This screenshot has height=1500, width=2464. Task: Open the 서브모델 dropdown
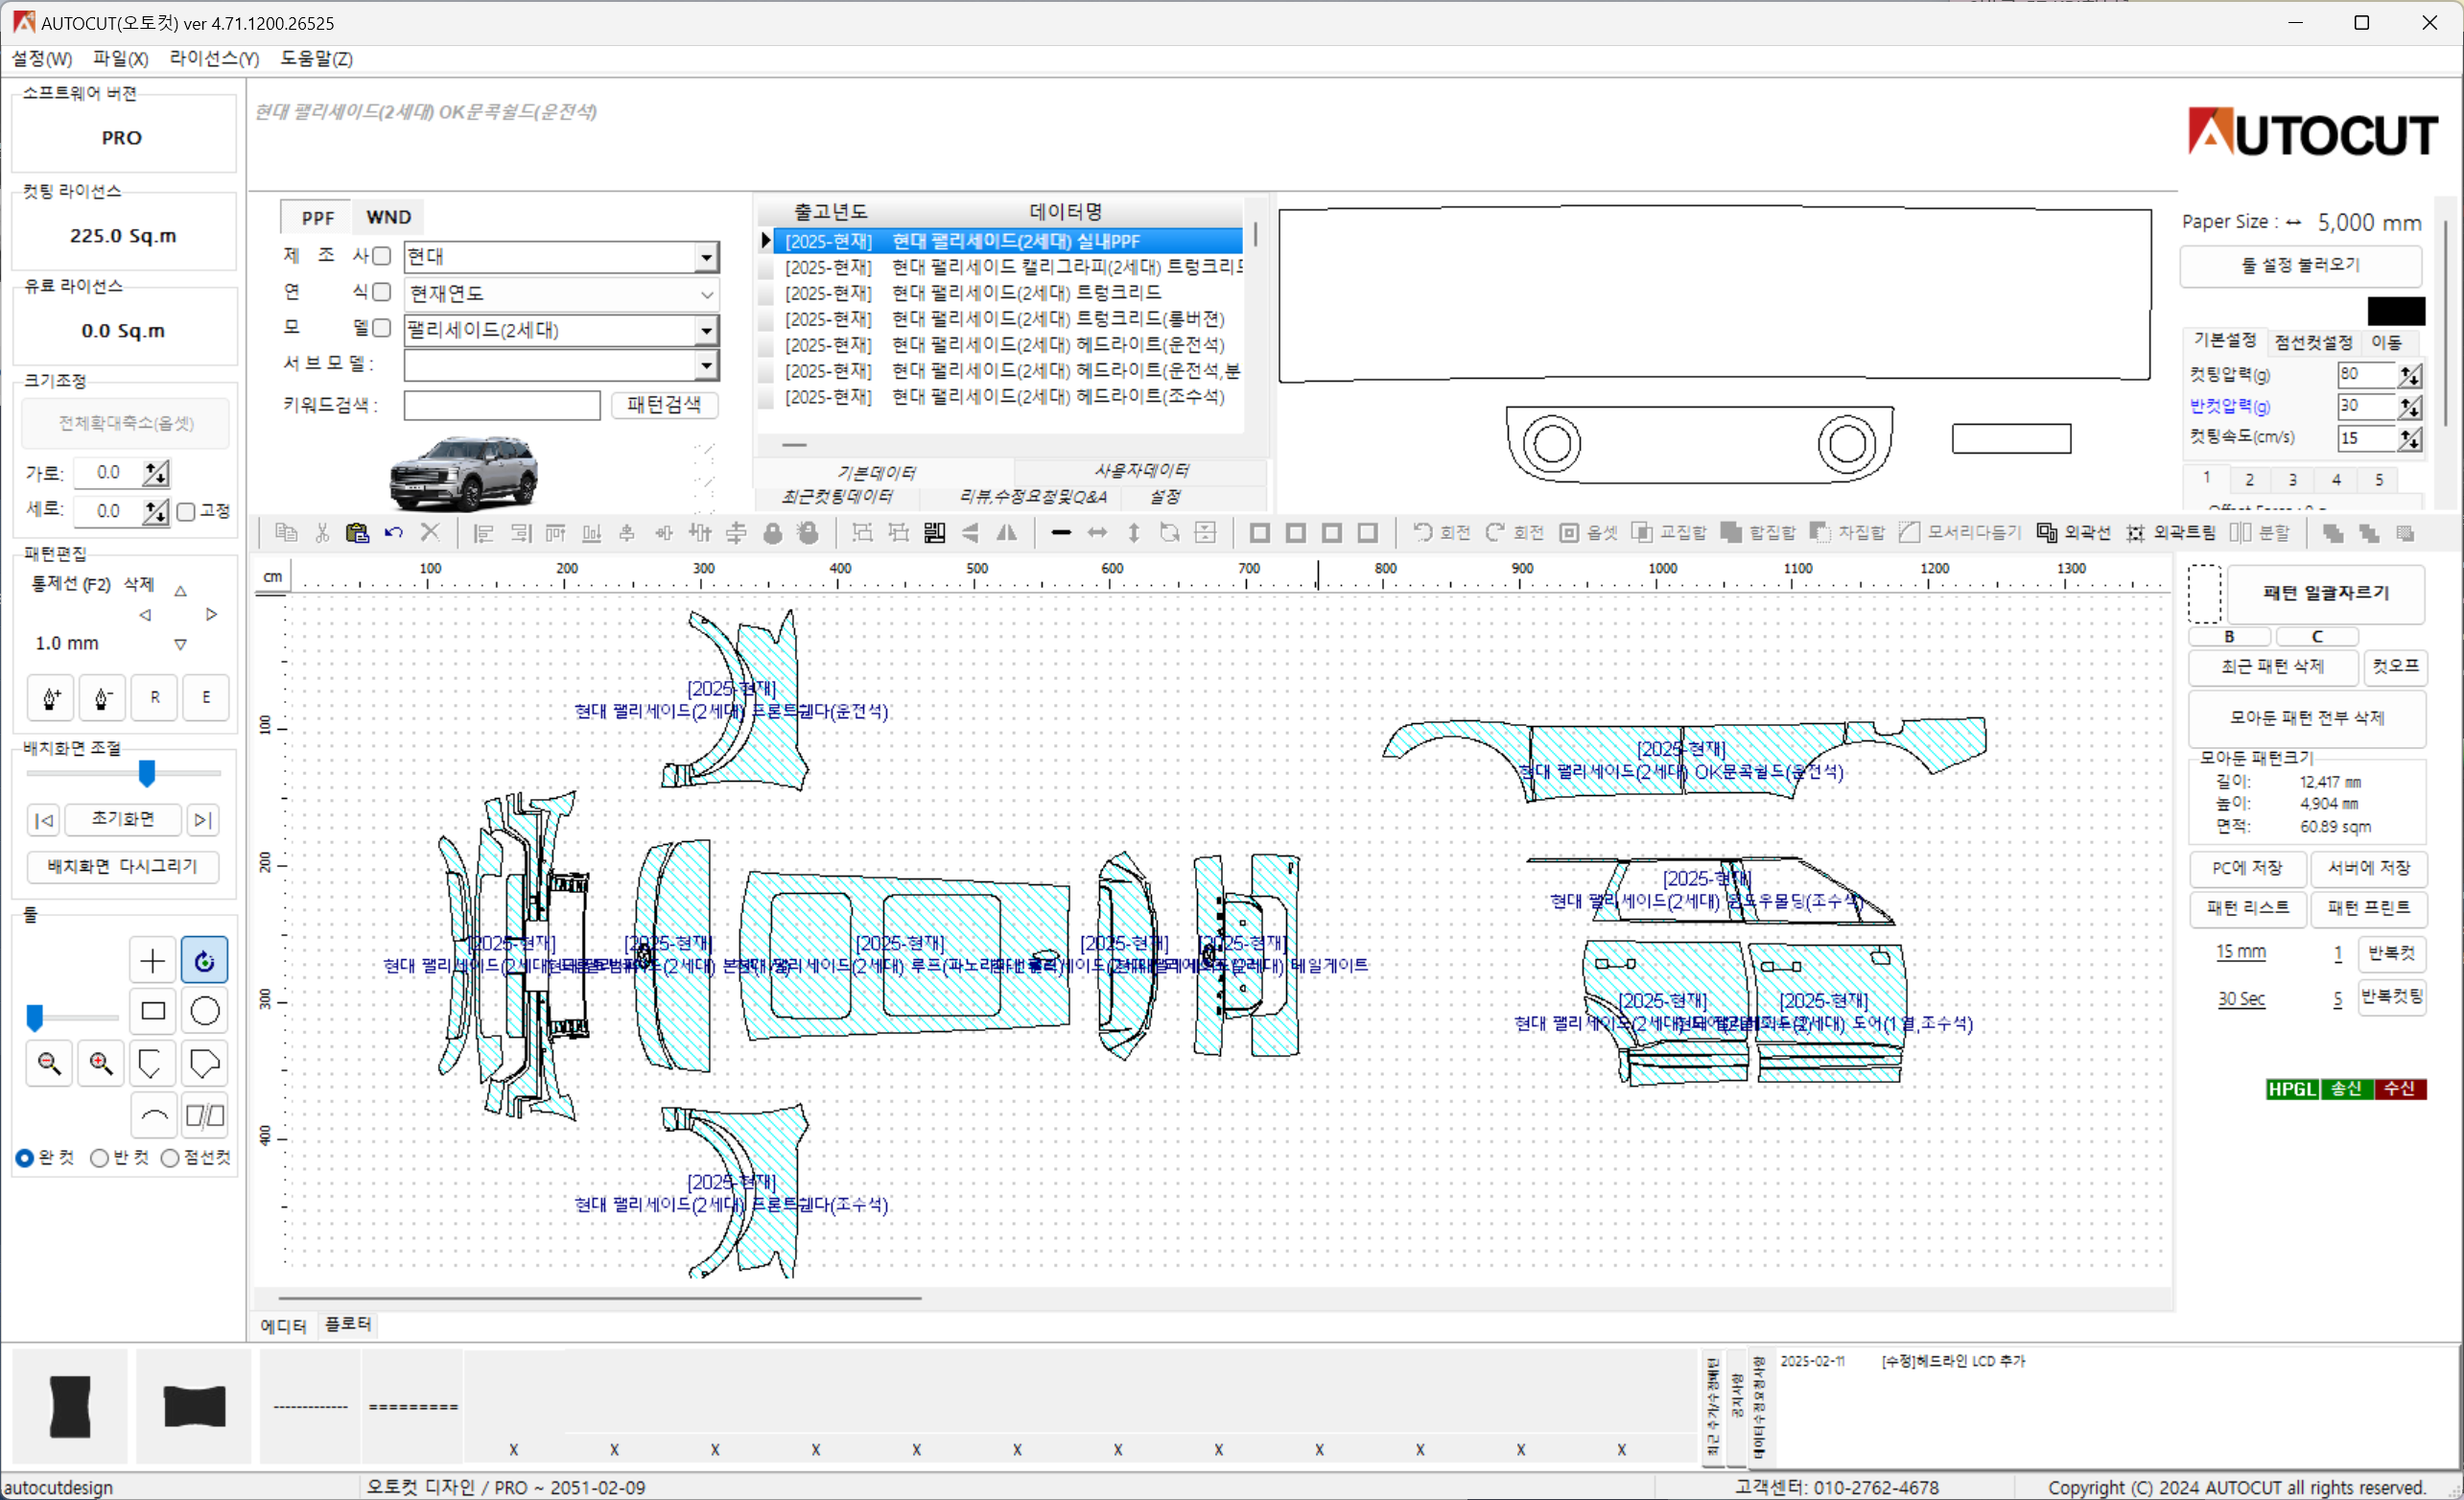[706, 366]
